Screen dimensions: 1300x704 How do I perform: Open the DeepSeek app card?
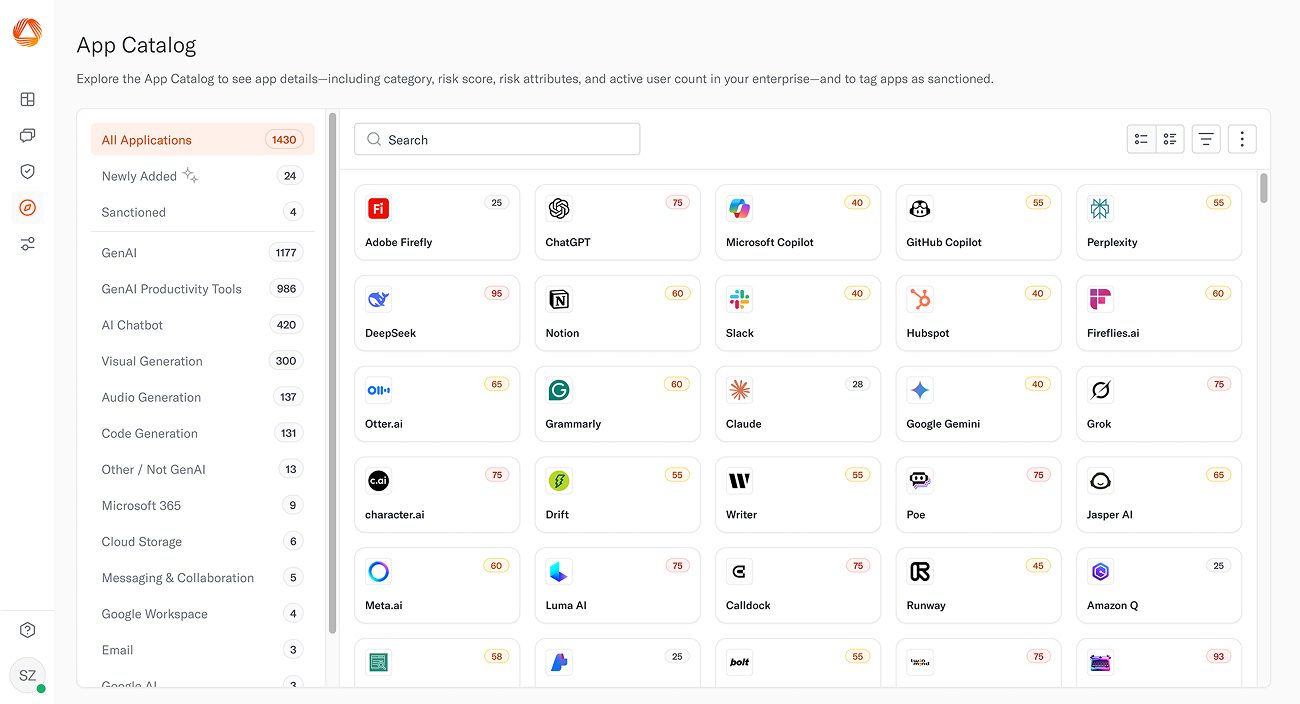(x=437, y=313)
